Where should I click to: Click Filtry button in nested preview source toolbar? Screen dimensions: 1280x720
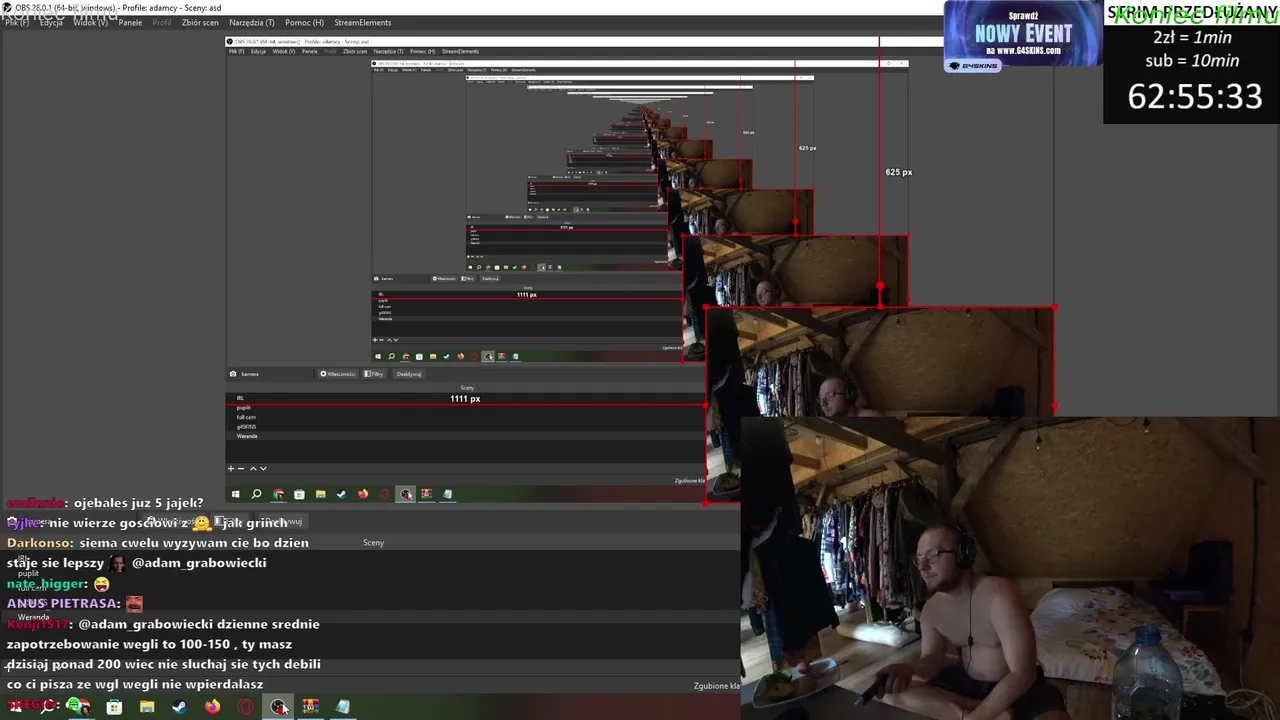[374, 374]
